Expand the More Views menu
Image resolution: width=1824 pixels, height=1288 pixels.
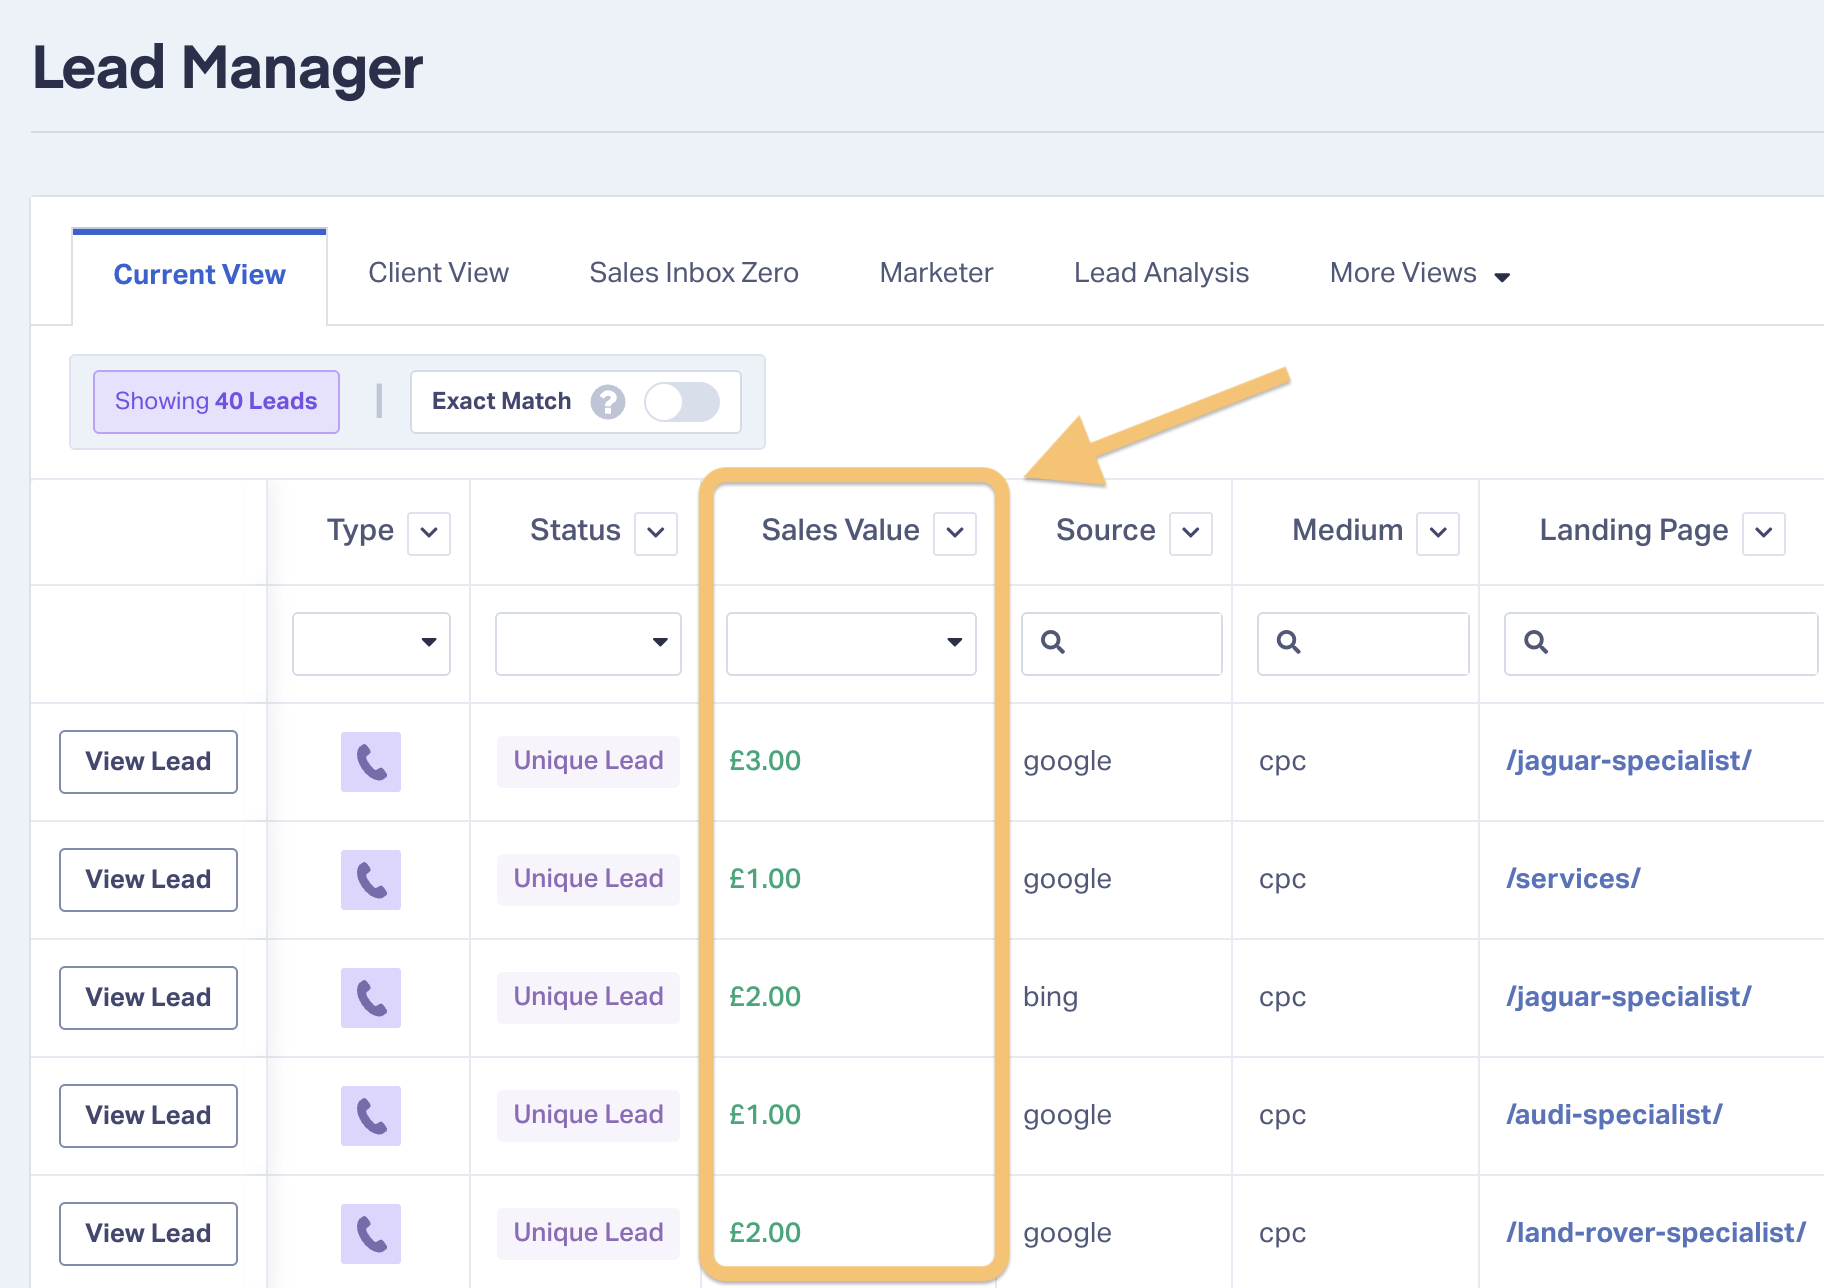(1418, 274)
